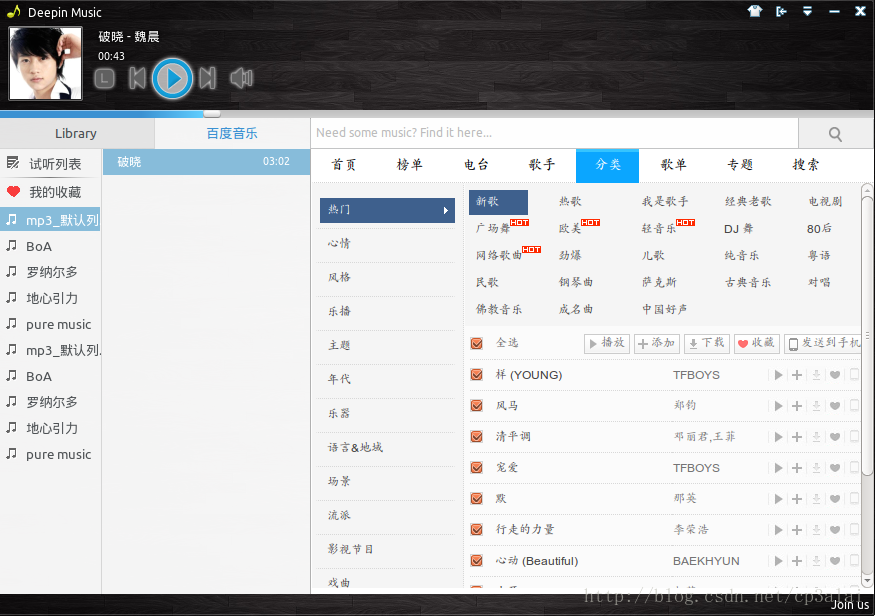This screenshot has height=616, width=875.
Task: Play the 样 (YOUNG) row triangle icon
Action: (x=778, y=375)
